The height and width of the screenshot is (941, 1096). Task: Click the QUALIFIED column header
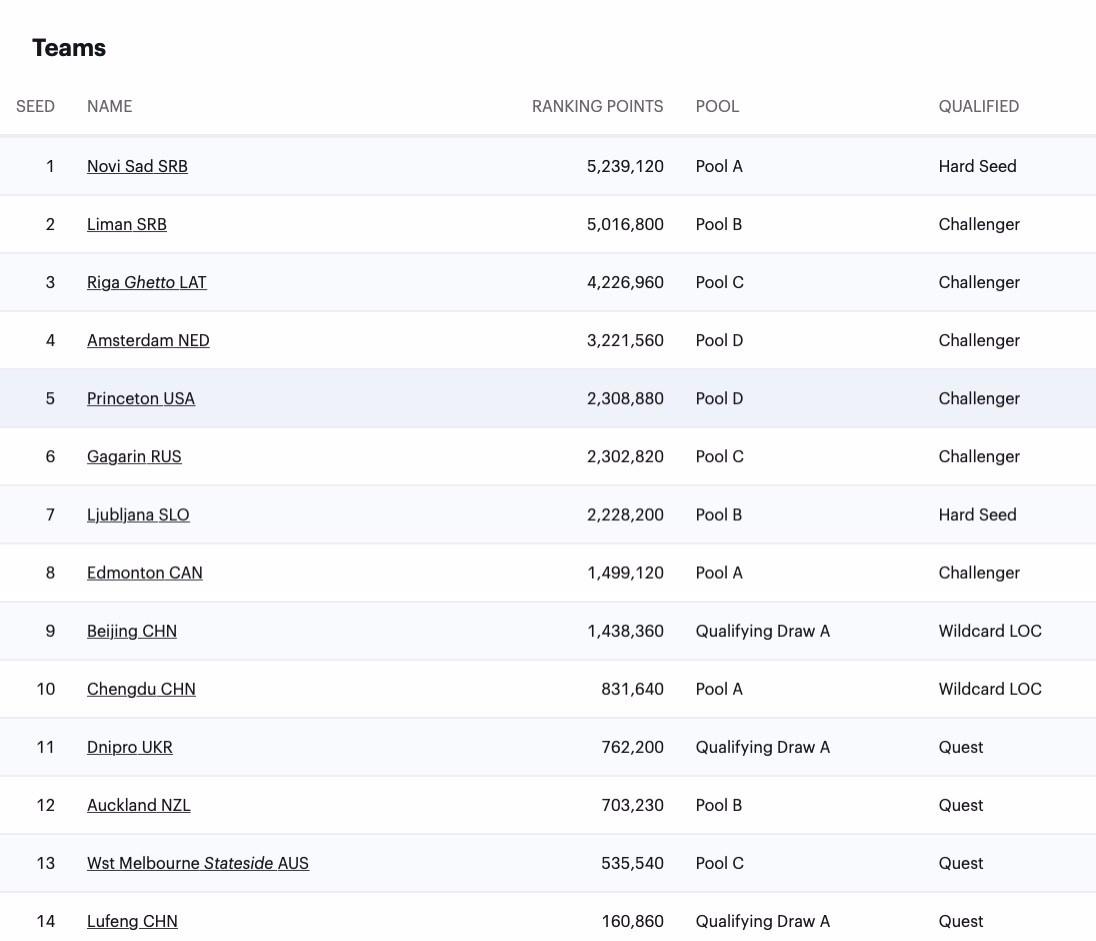(978, 106)
